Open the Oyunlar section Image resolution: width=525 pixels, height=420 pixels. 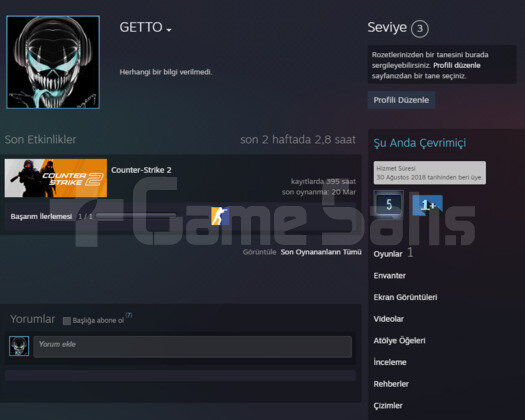click(388, 254)
